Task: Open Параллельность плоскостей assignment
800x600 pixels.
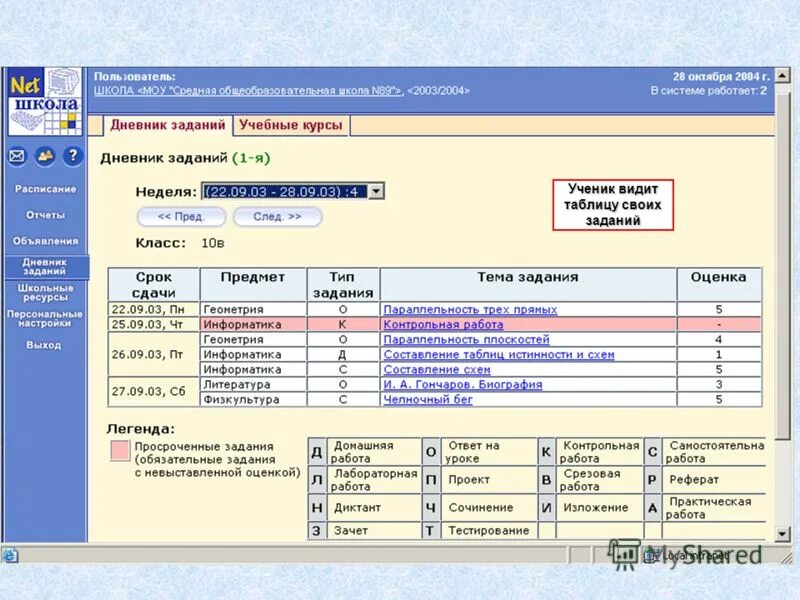Action: tap(466, 339)
